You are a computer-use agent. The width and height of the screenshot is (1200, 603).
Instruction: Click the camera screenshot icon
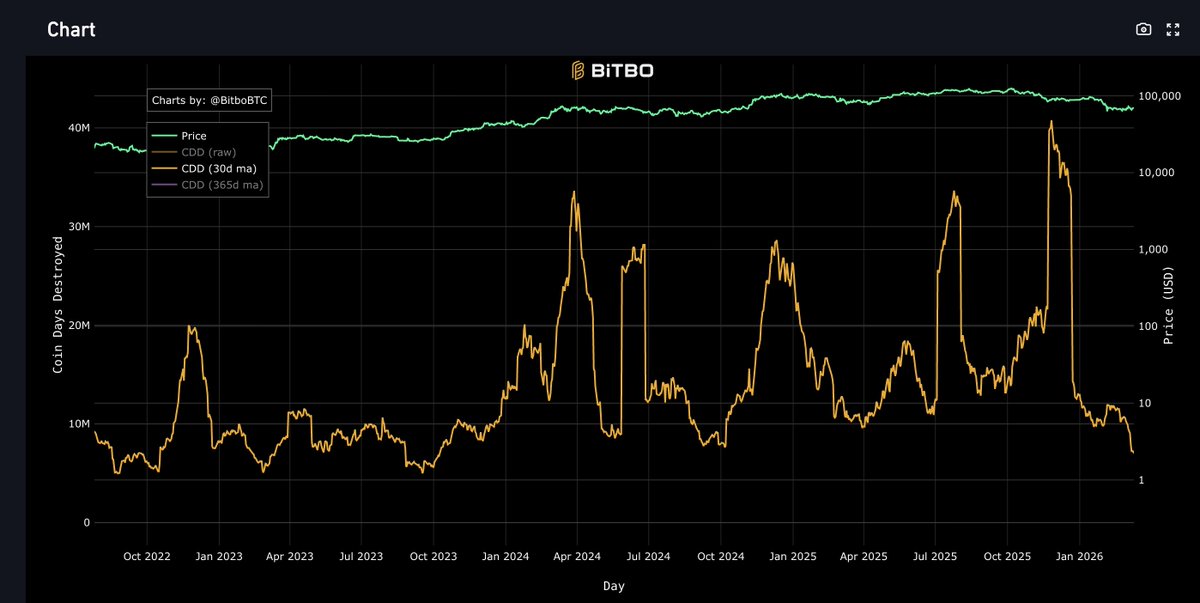pyautogui.click(x=1143, y=29)
